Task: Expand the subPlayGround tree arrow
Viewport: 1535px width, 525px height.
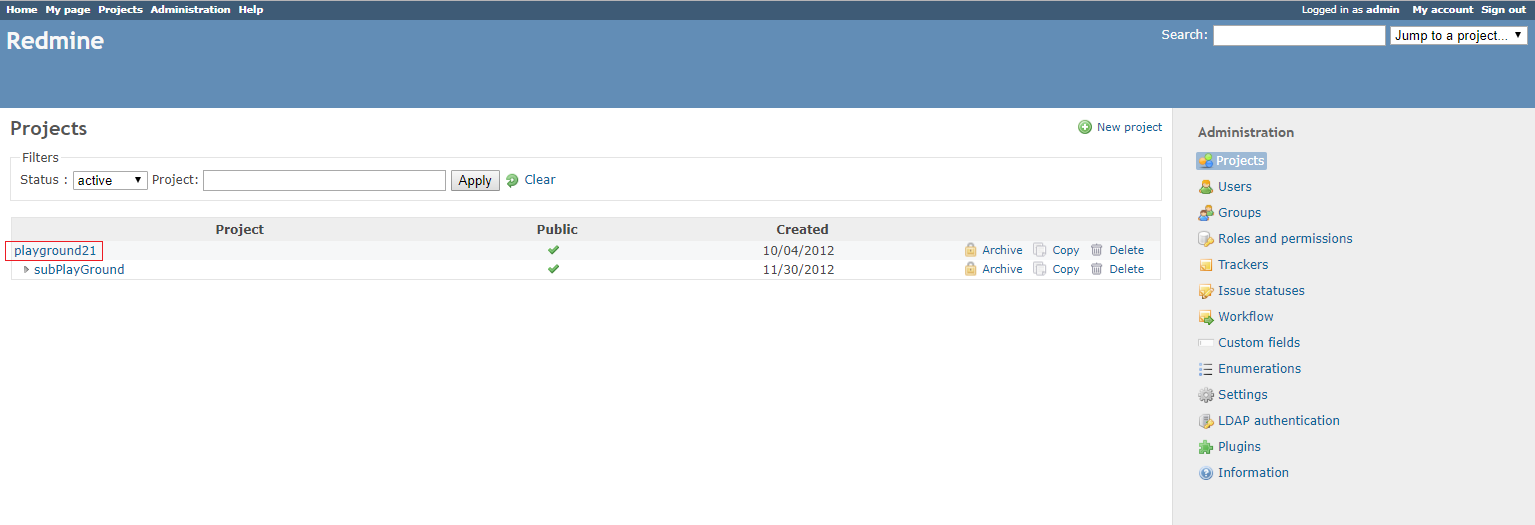Action: coord(26,269)
